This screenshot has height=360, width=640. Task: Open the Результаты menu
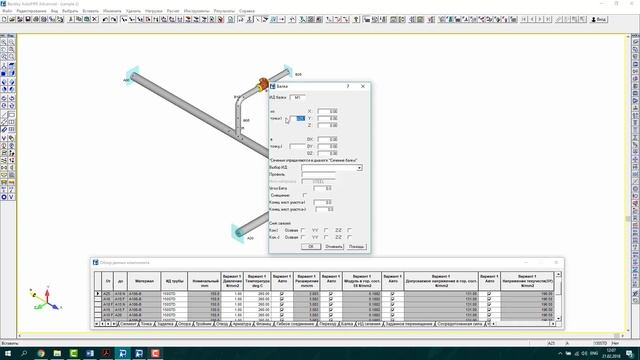224,11
